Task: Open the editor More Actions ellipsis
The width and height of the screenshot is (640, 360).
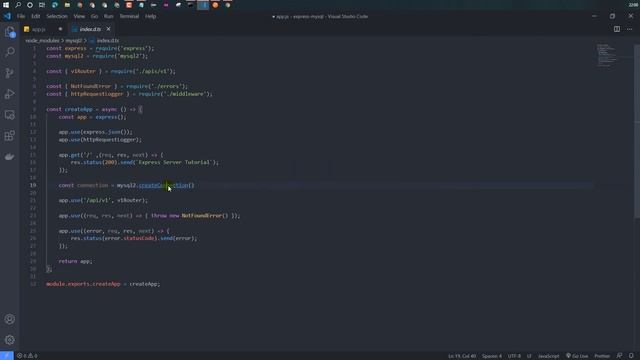Action: point(629,29)
